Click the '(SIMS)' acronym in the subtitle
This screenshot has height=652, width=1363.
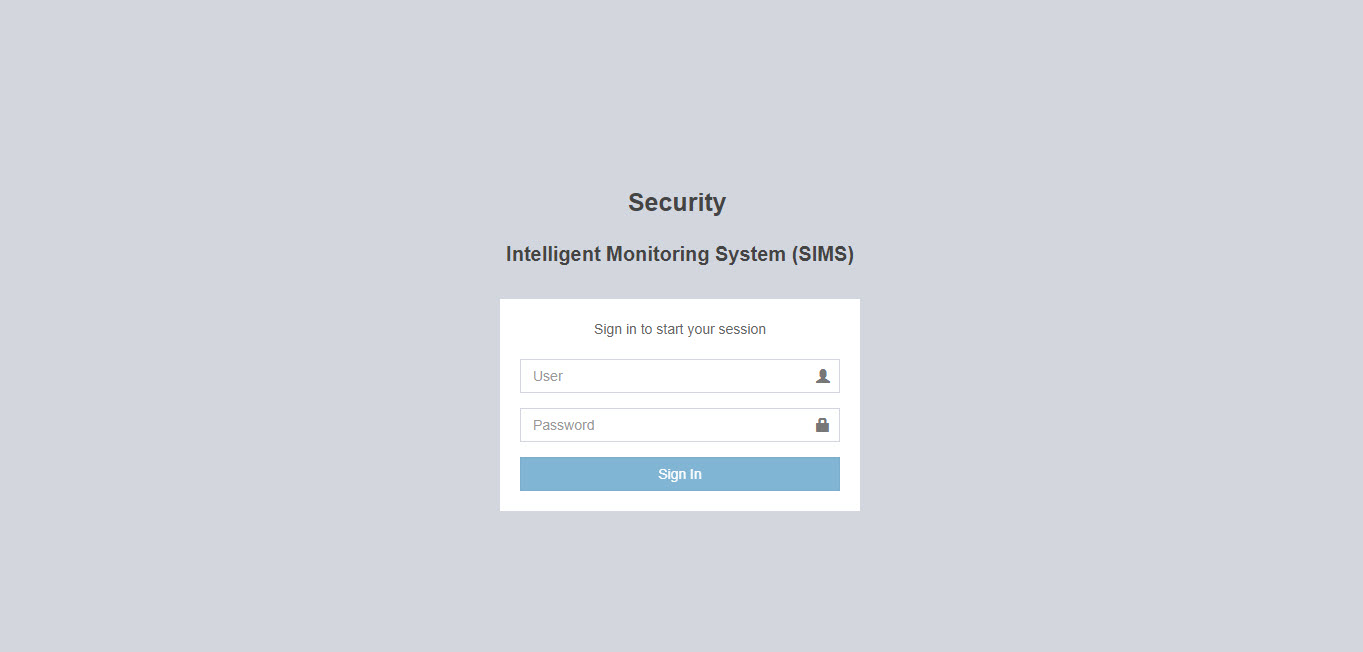[x=823, y=254]
